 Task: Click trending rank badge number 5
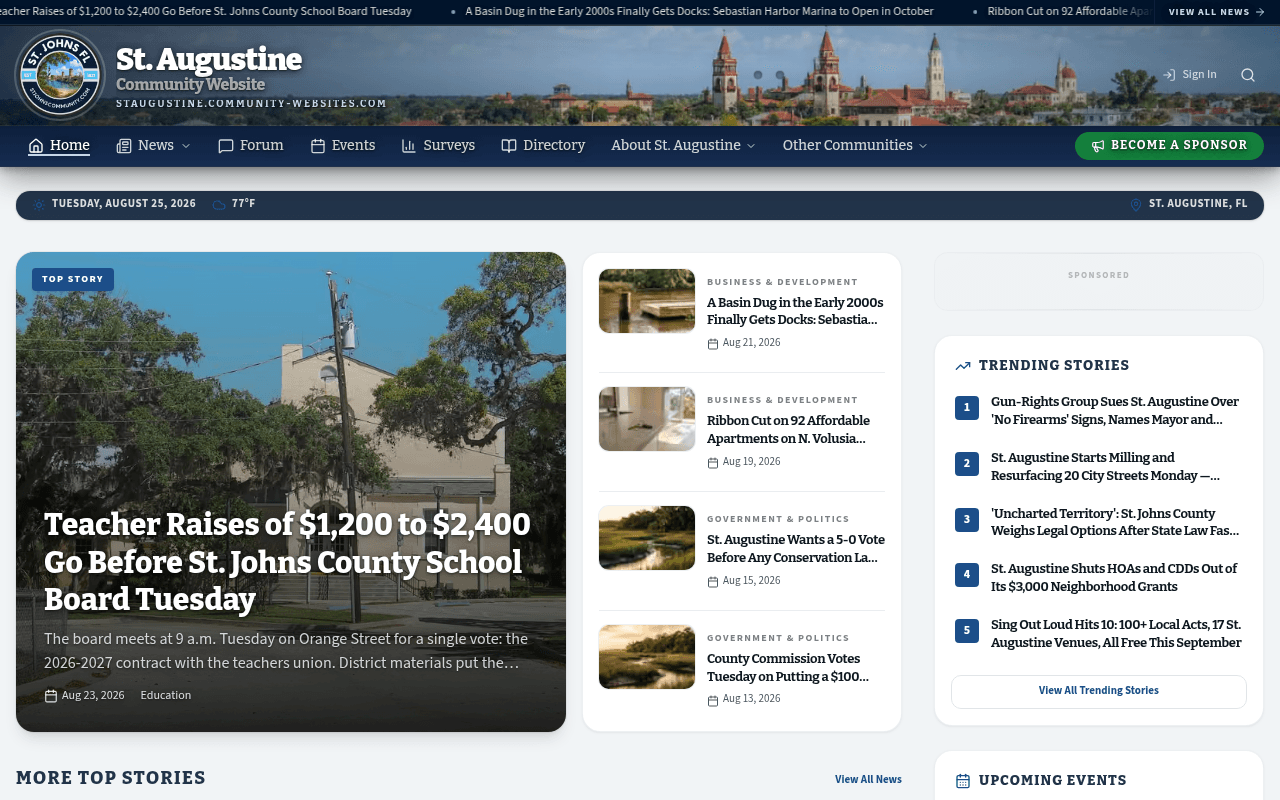click(967, 630)
